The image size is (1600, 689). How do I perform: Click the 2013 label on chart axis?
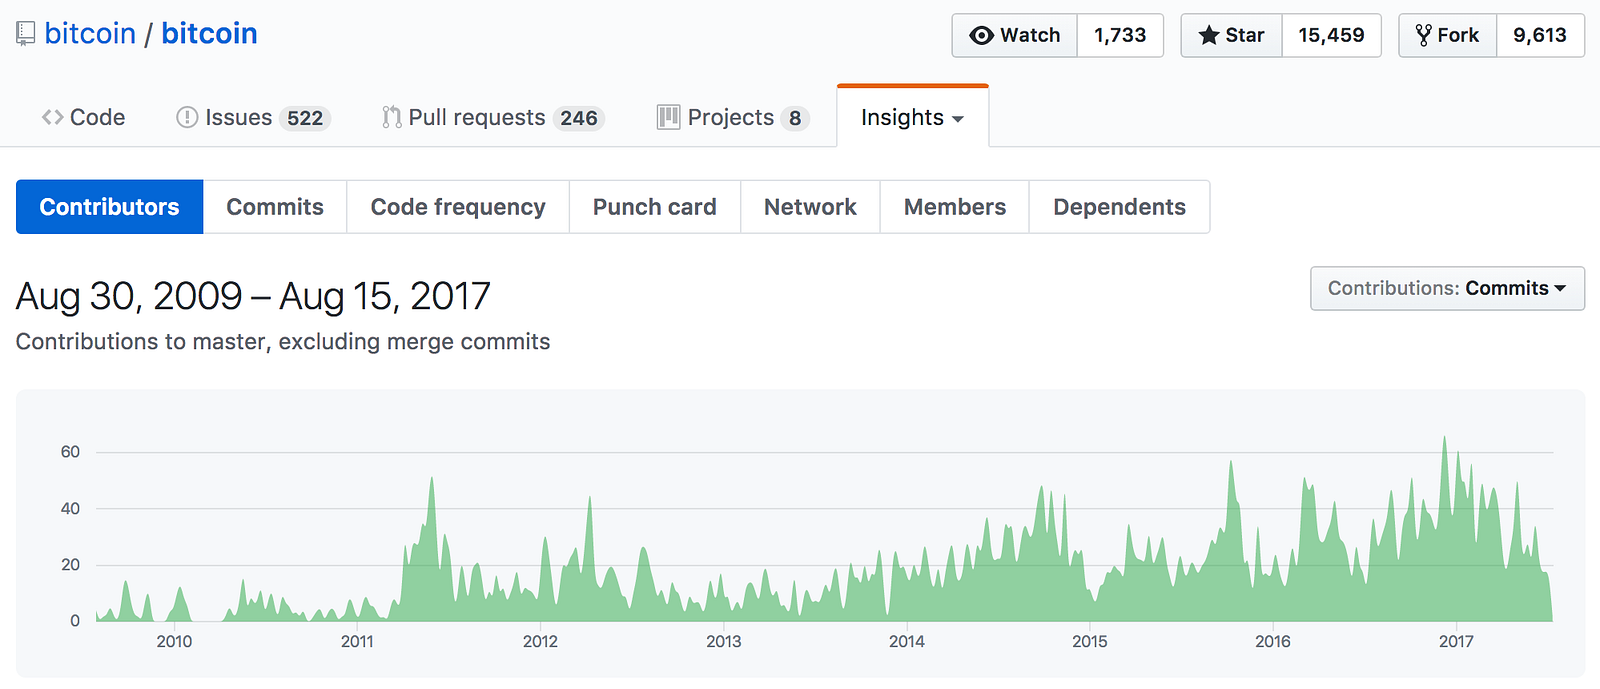coord(724,641)
